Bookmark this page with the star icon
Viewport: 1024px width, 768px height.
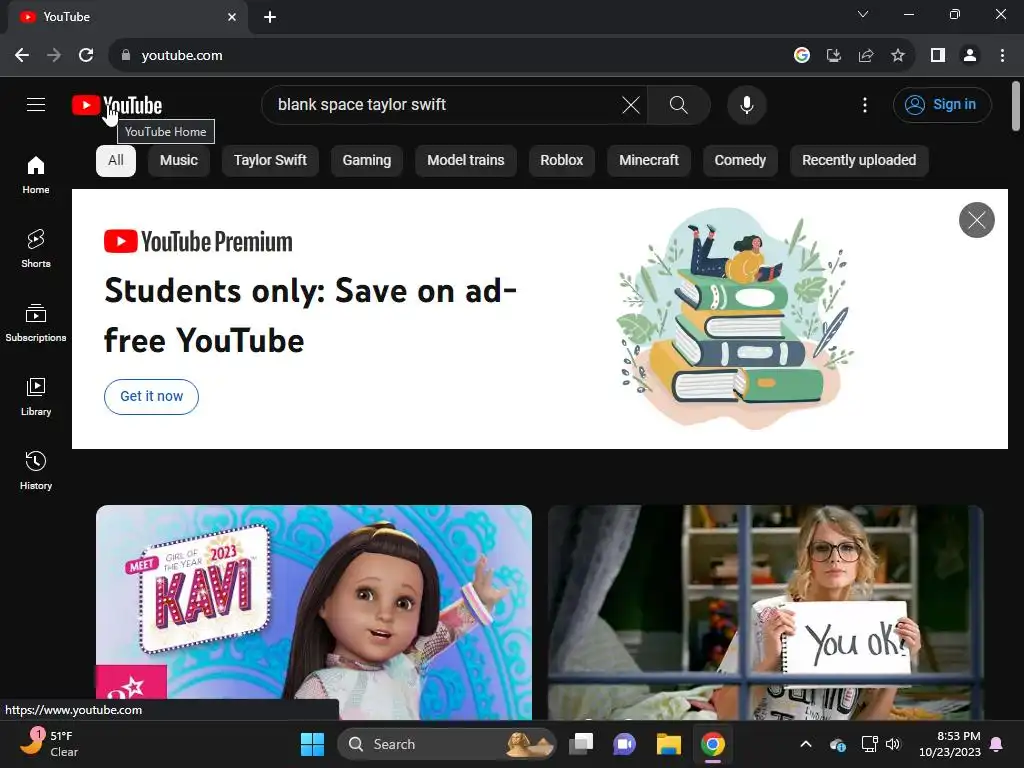tap(898, 56)
